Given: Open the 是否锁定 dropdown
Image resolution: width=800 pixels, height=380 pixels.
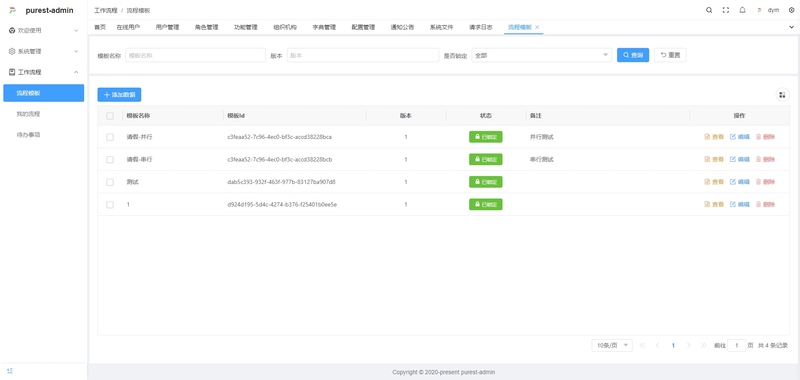Looking at the screenshot, I should pyautogui.click(x=541, y=55).
